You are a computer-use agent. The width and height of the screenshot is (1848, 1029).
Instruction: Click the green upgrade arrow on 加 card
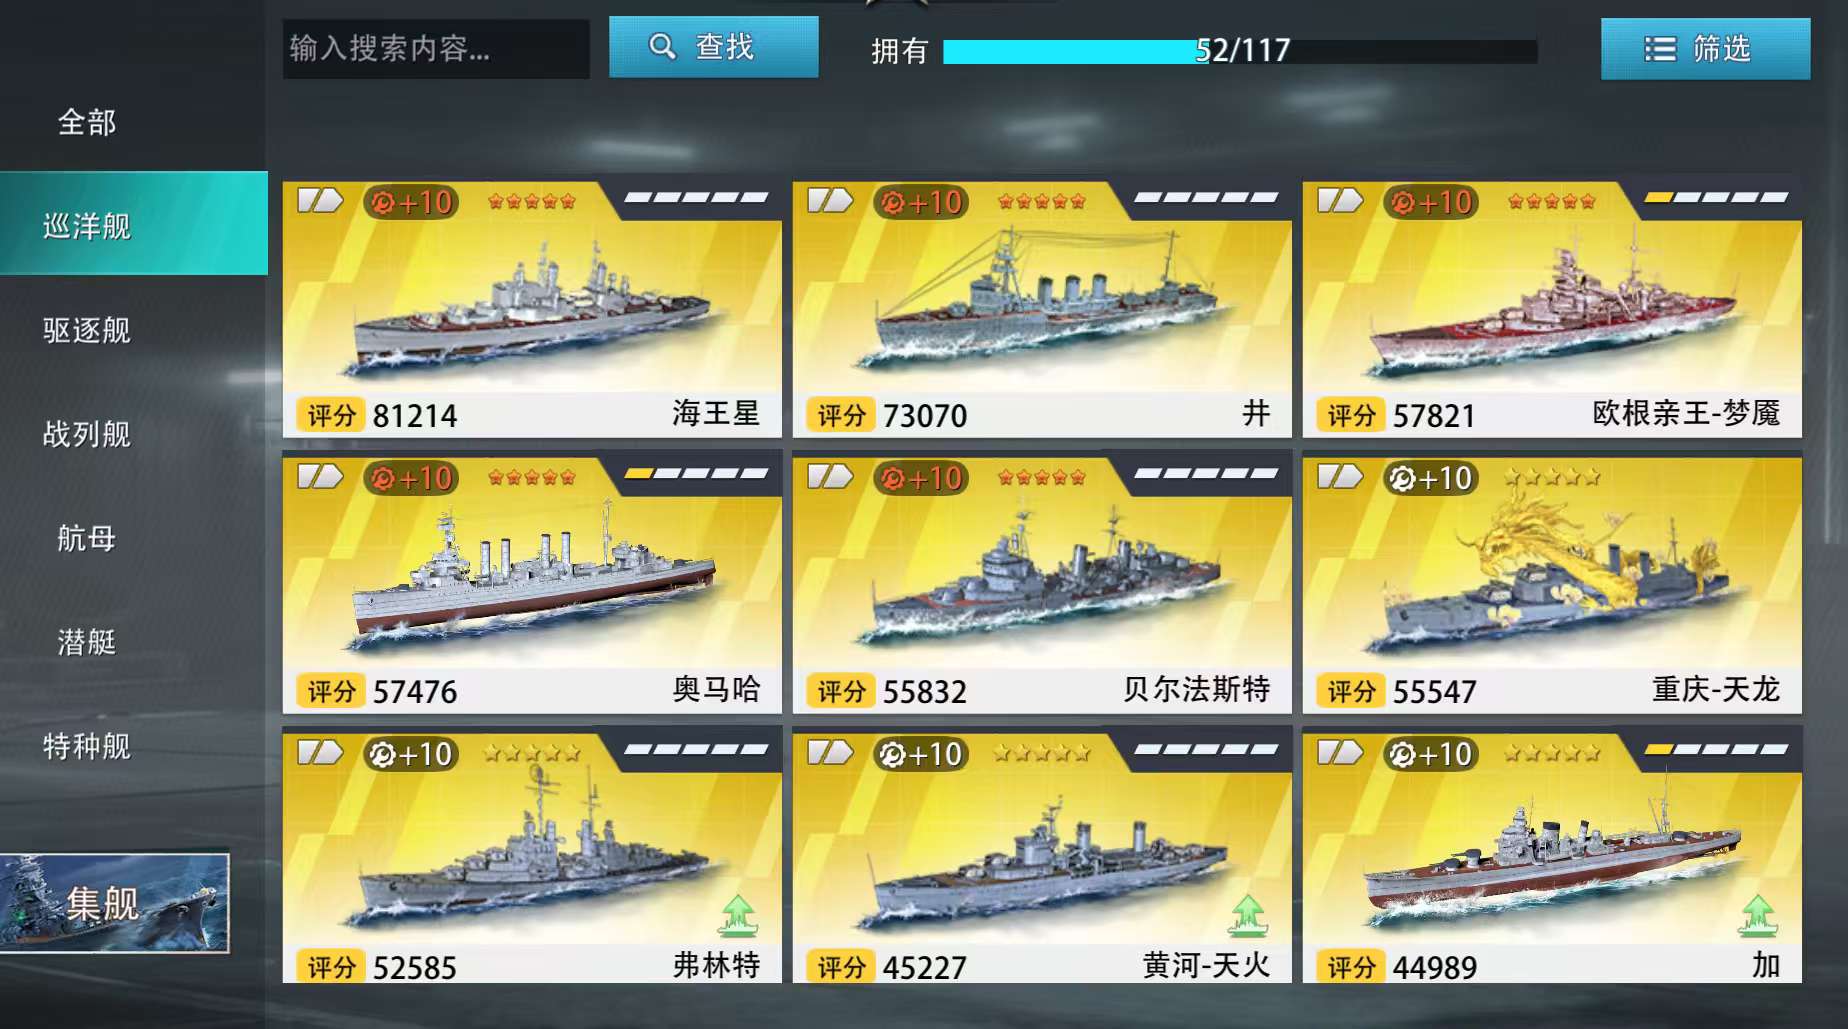(x=1758, y=915)
